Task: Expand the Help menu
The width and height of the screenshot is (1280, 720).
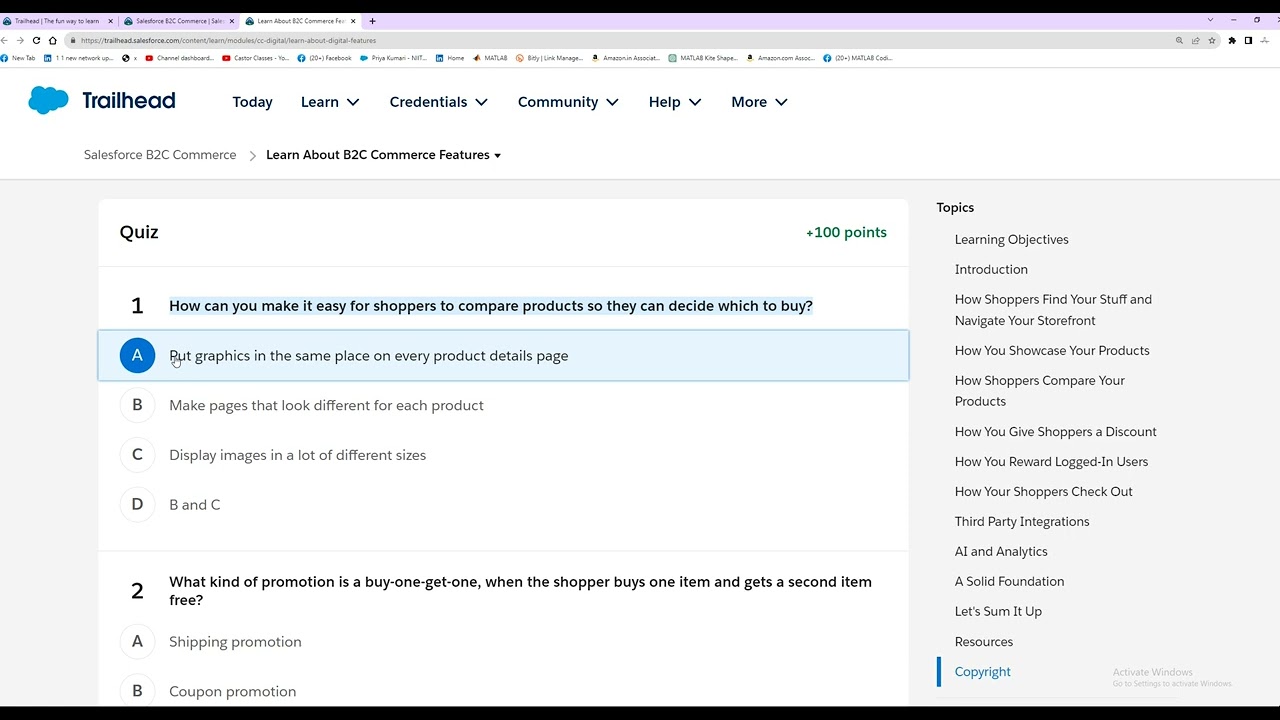Action: pos(675,102)
